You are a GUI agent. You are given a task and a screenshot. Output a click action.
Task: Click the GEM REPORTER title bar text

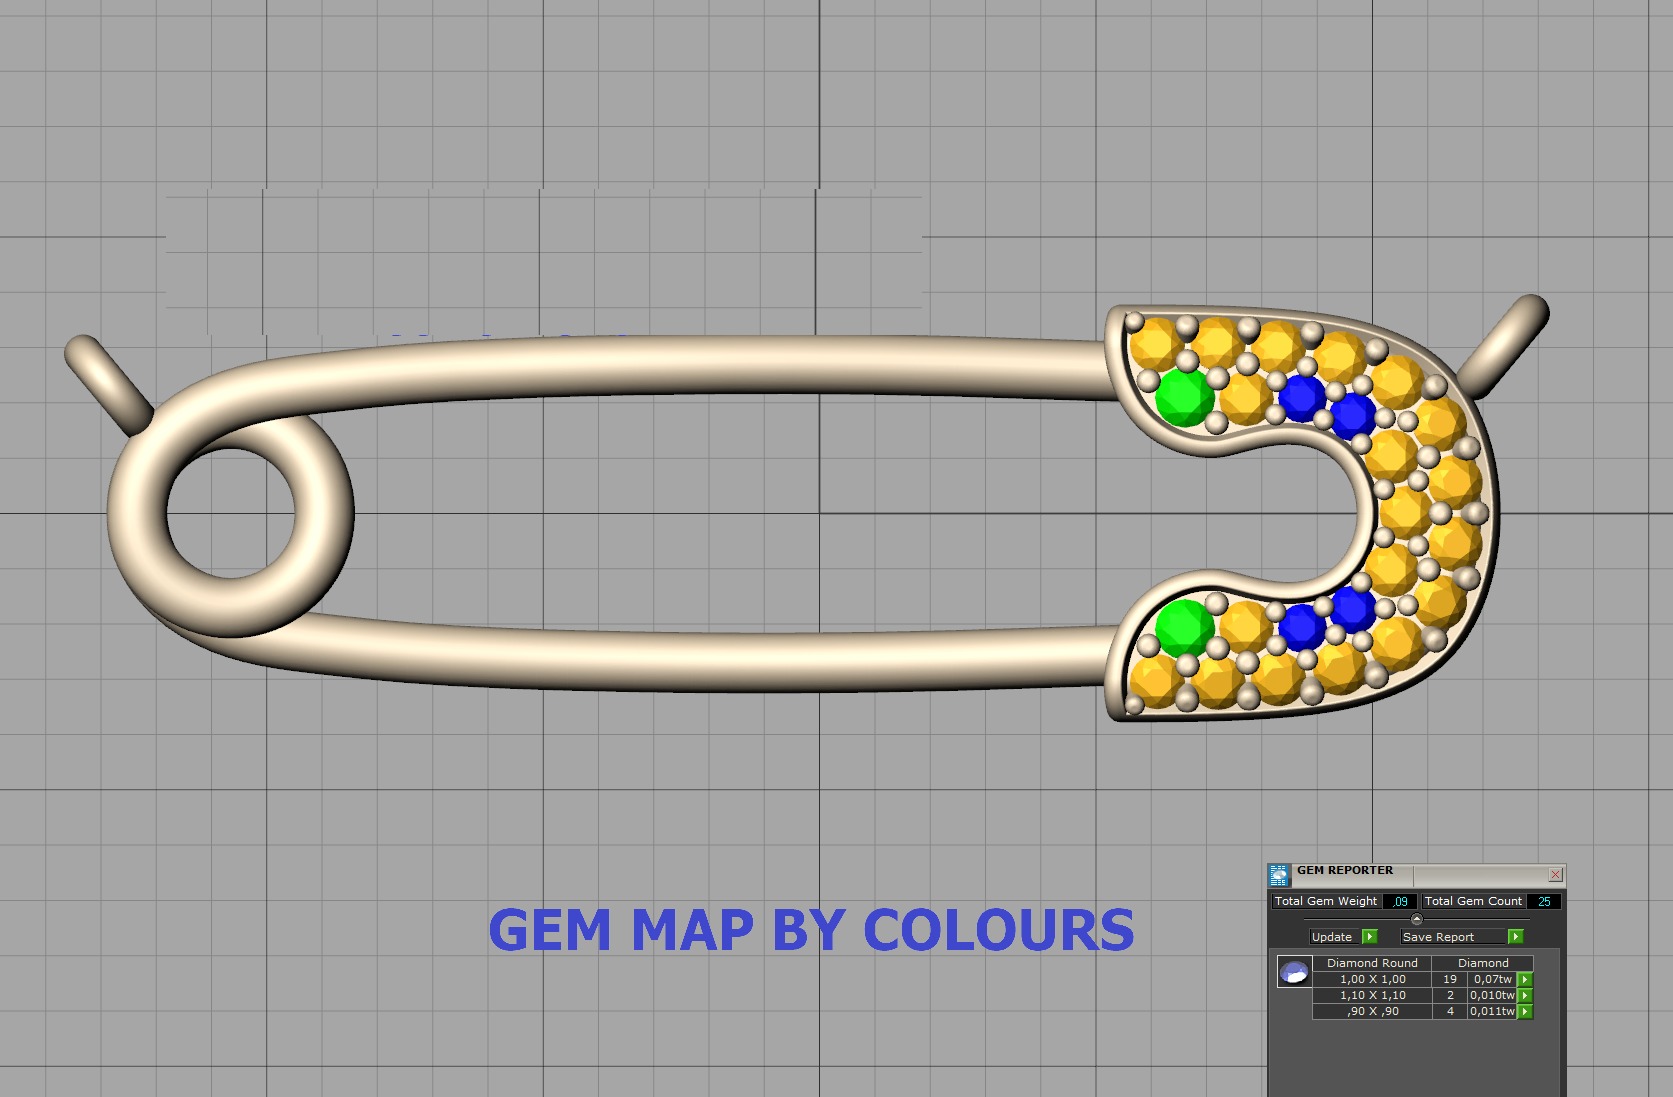point(1345,871)
